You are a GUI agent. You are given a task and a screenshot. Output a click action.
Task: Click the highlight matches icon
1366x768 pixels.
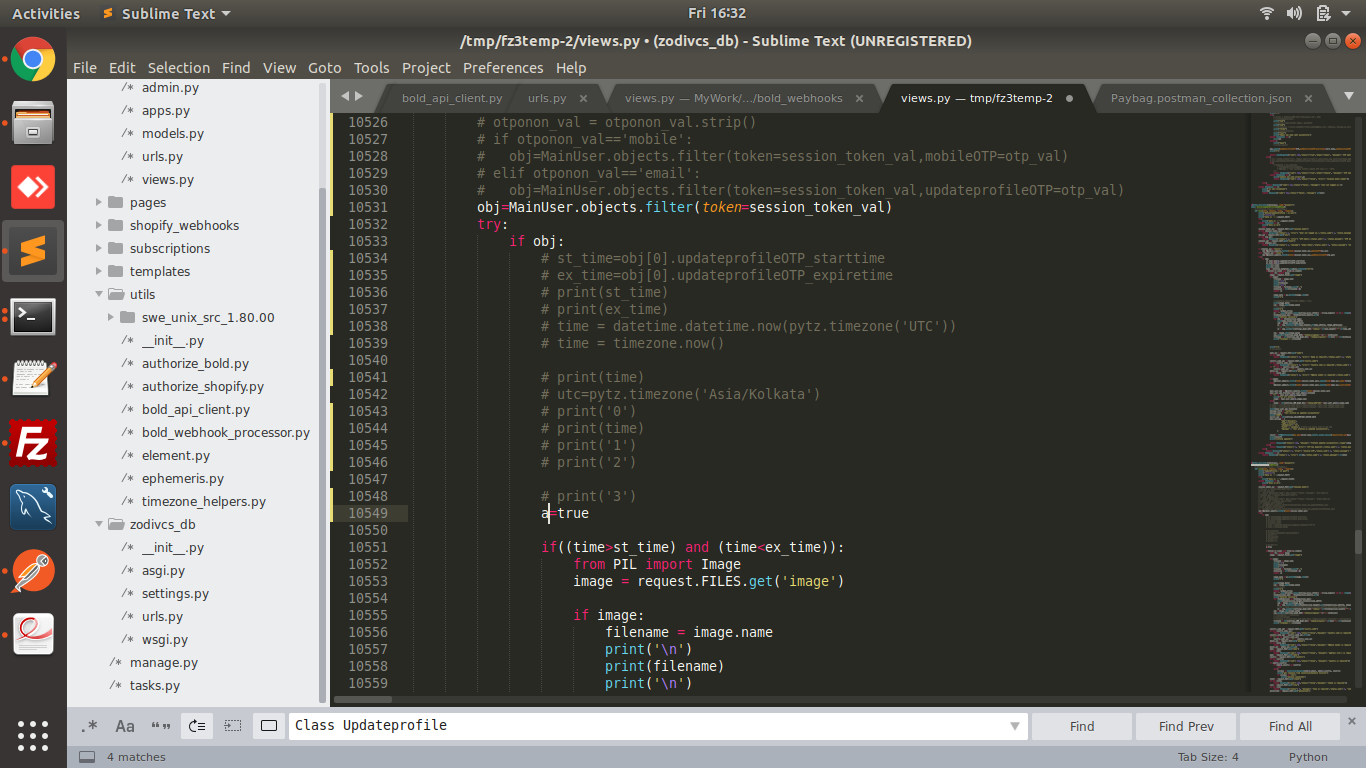(269, 726)
